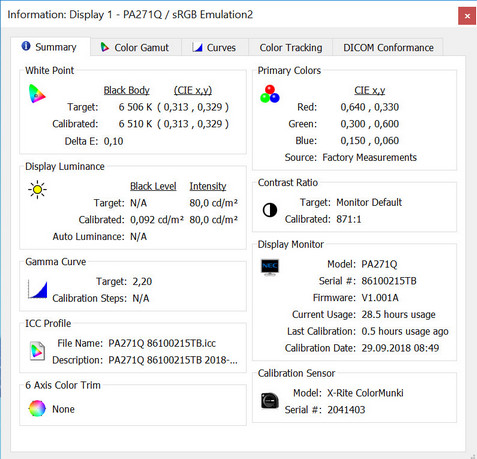Click the Display Luminance sun icon
The height and width of the screenshot is (459, 477).
point(37,190)
